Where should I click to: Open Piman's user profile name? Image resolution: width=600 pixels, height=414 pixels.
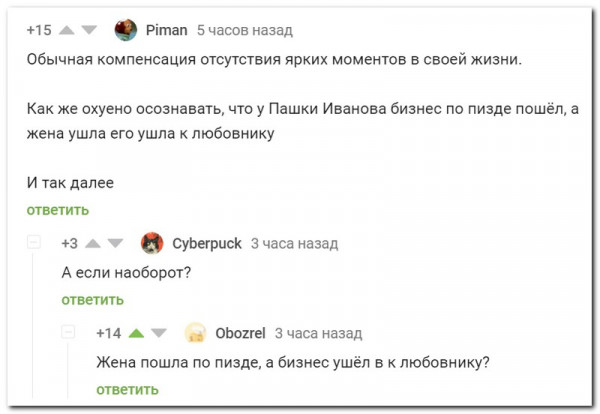pyautogui.click(x=166, y=31)
